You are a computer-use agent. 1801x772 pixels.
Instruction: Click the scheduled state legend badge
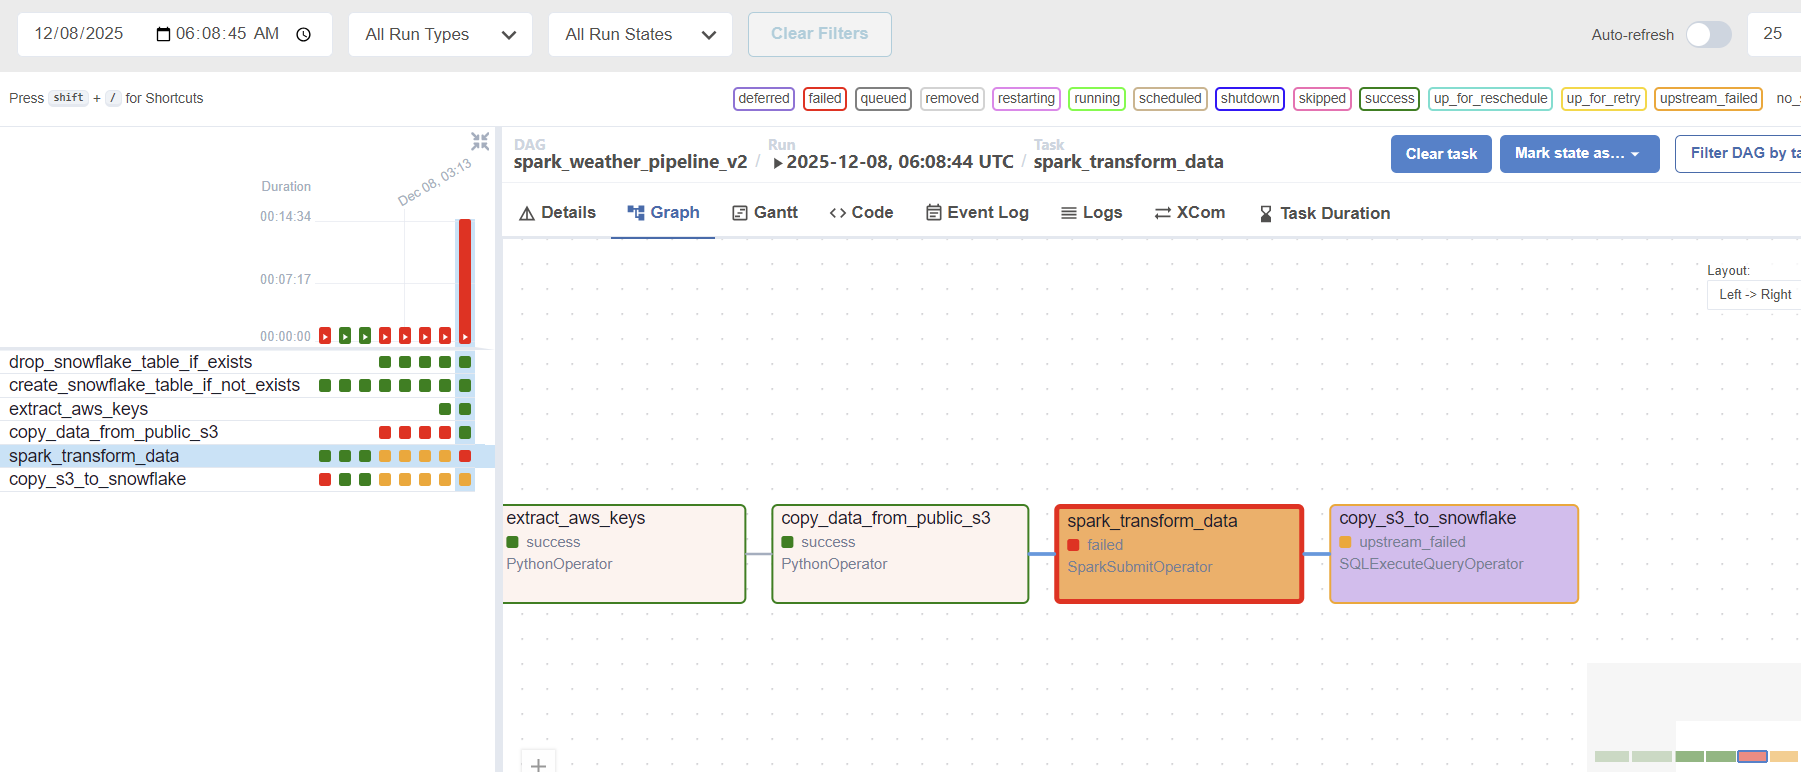[x=1170, y=99]
